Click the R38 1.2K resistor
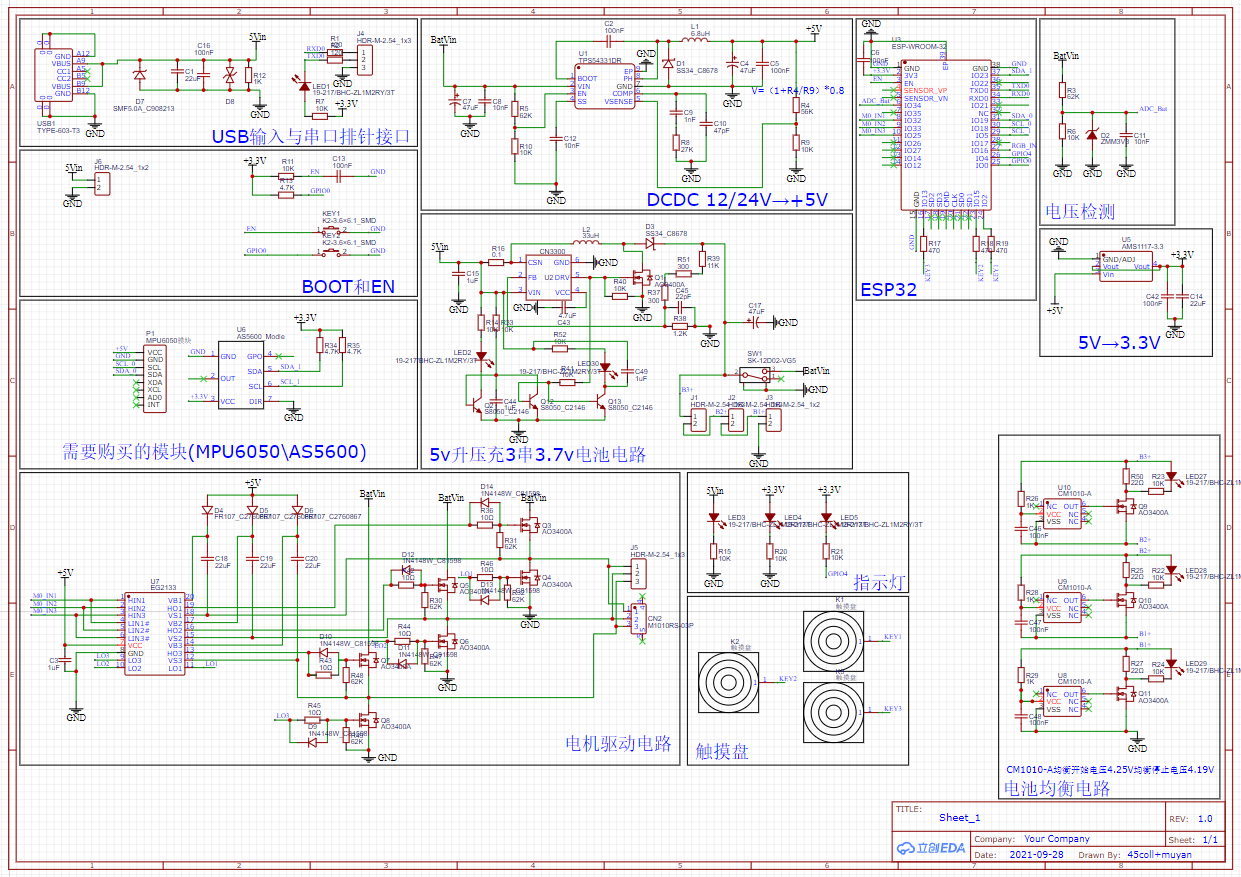The image size is (1241, 877). pyautogui.click(x=680, y=325)
